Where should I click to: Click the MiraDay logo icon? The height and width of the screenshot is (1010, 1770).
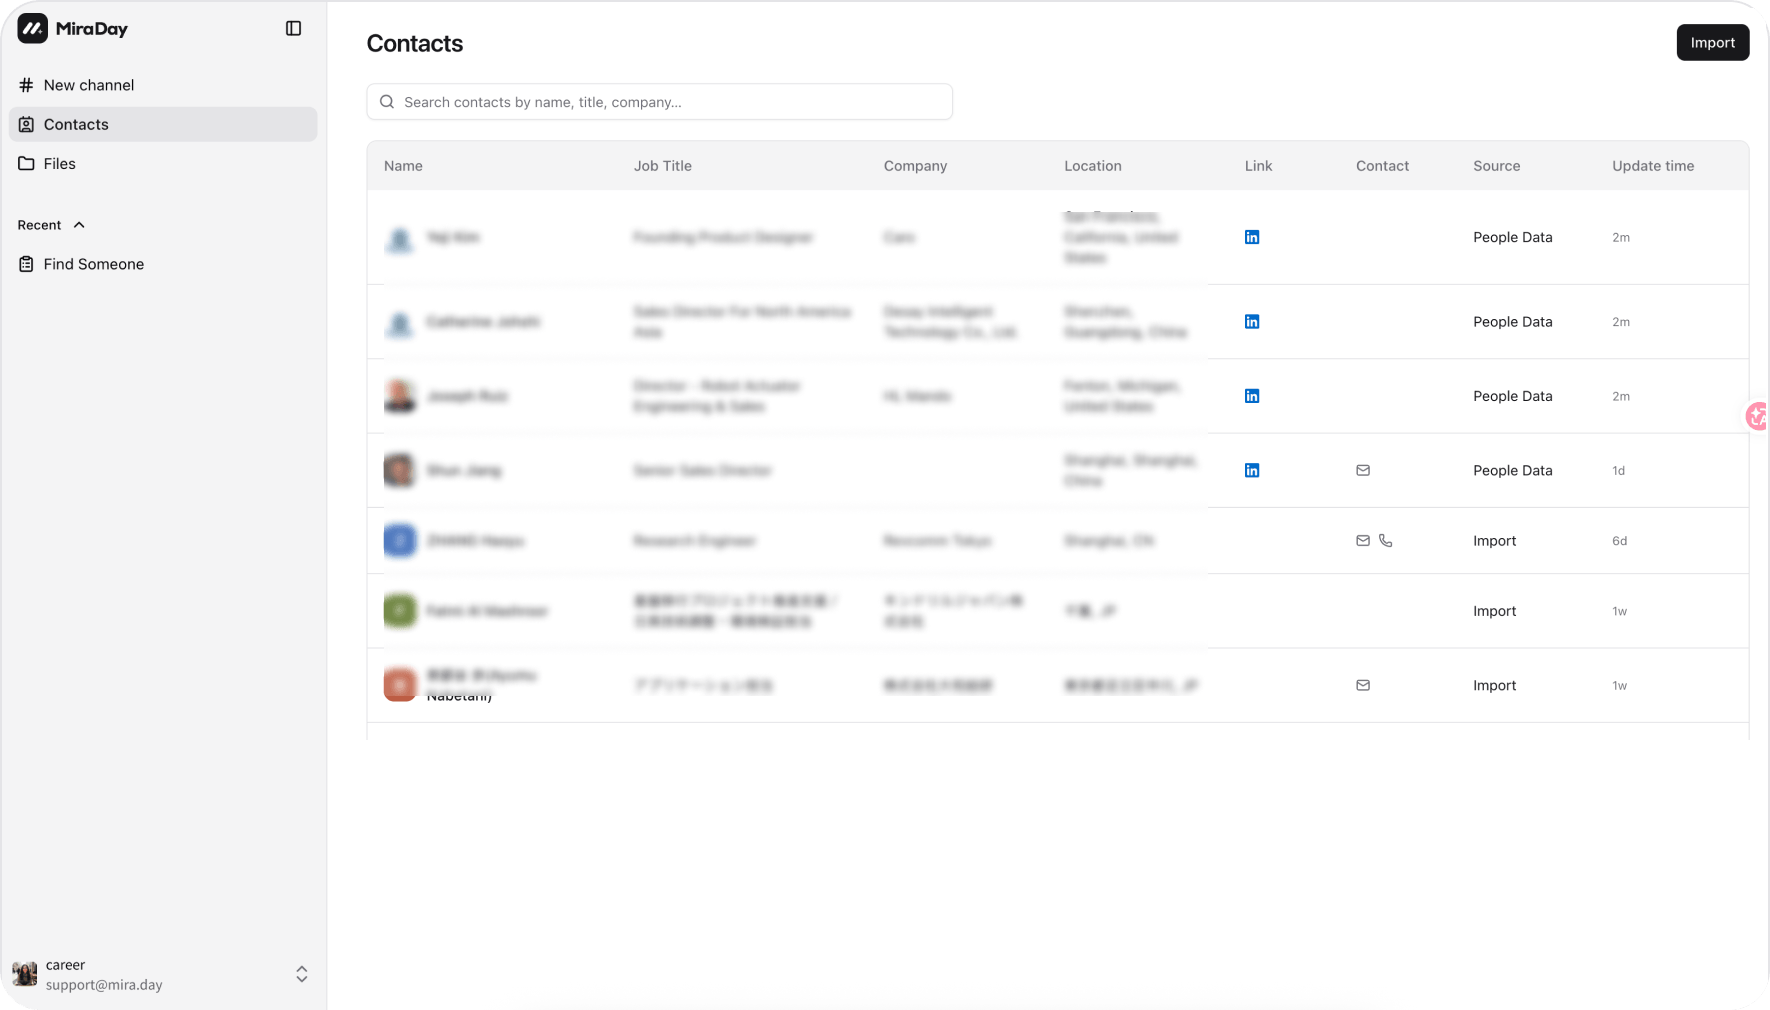[32, 28]
